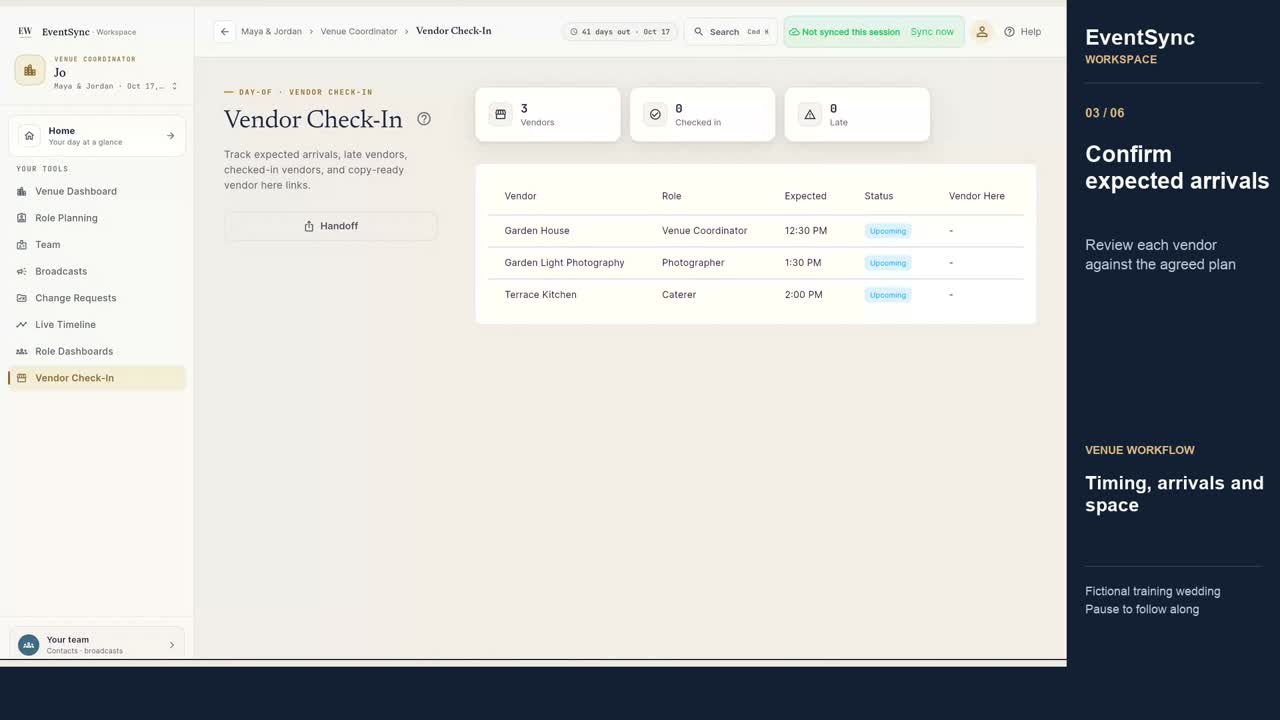Click the Your team avatar icon
Image resolution: width=1280 pixels, height=720 pixels.
click(x=29, y=645)
